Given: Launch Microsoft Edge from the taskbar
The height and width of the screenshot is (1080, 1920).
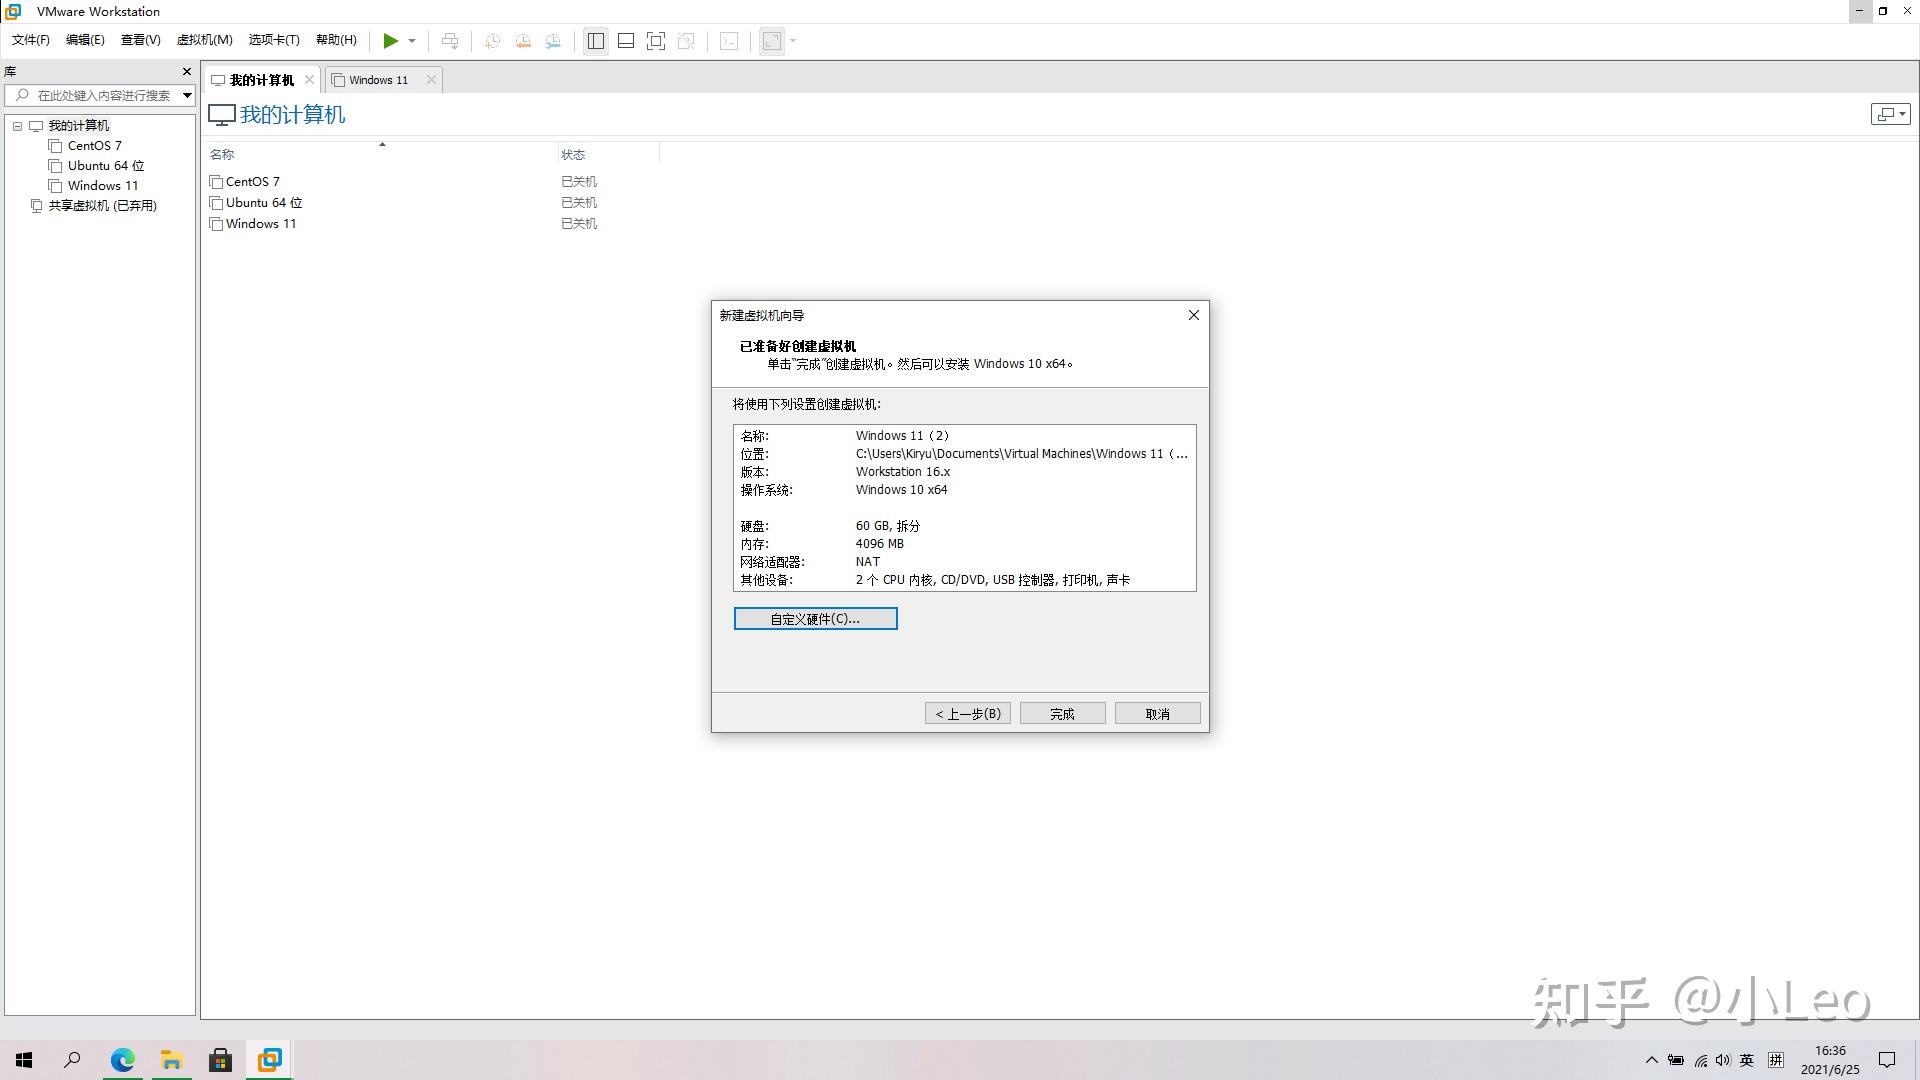Looking at the screenshot, I should 122,1060.
